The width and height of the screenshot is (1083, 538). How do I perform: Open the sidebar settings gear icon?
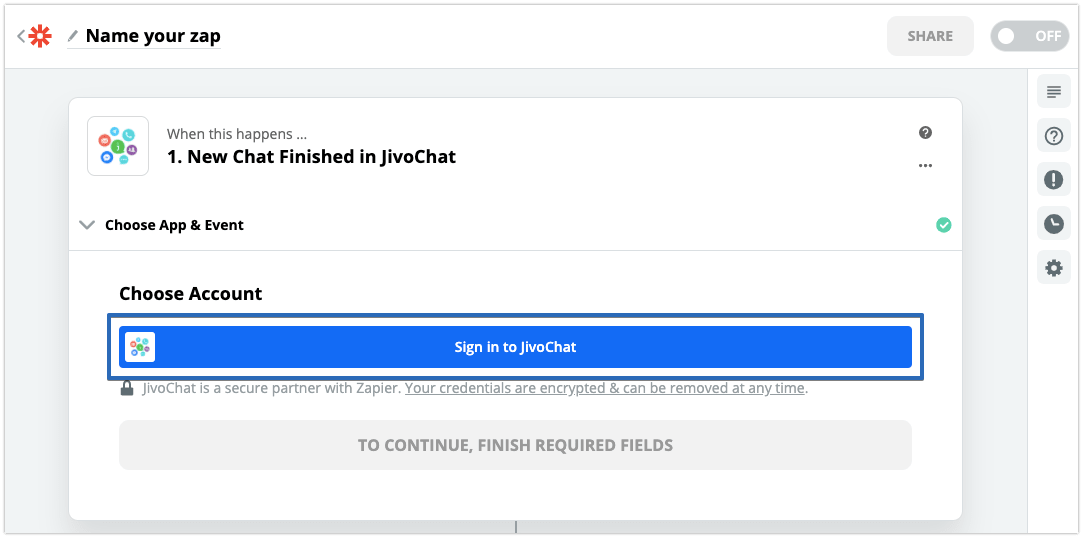[1053, 268]
